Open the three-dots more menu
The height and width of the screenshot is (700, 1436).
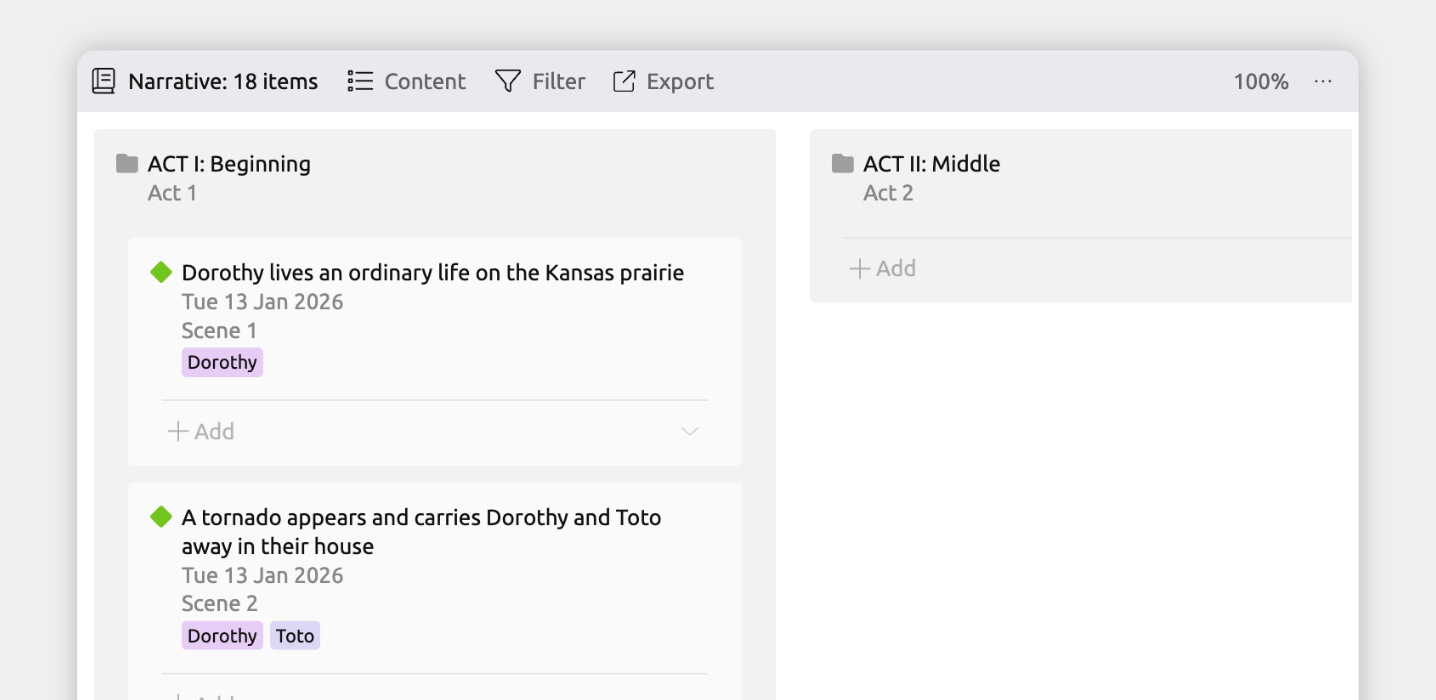pos(1323,81)
